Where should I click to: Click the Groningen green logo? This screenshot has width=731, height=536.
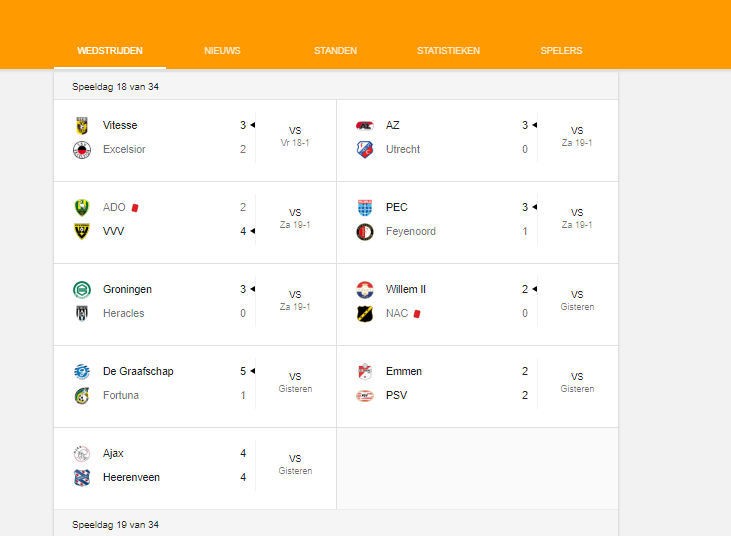pyautogui.click(x=82, y=289)
